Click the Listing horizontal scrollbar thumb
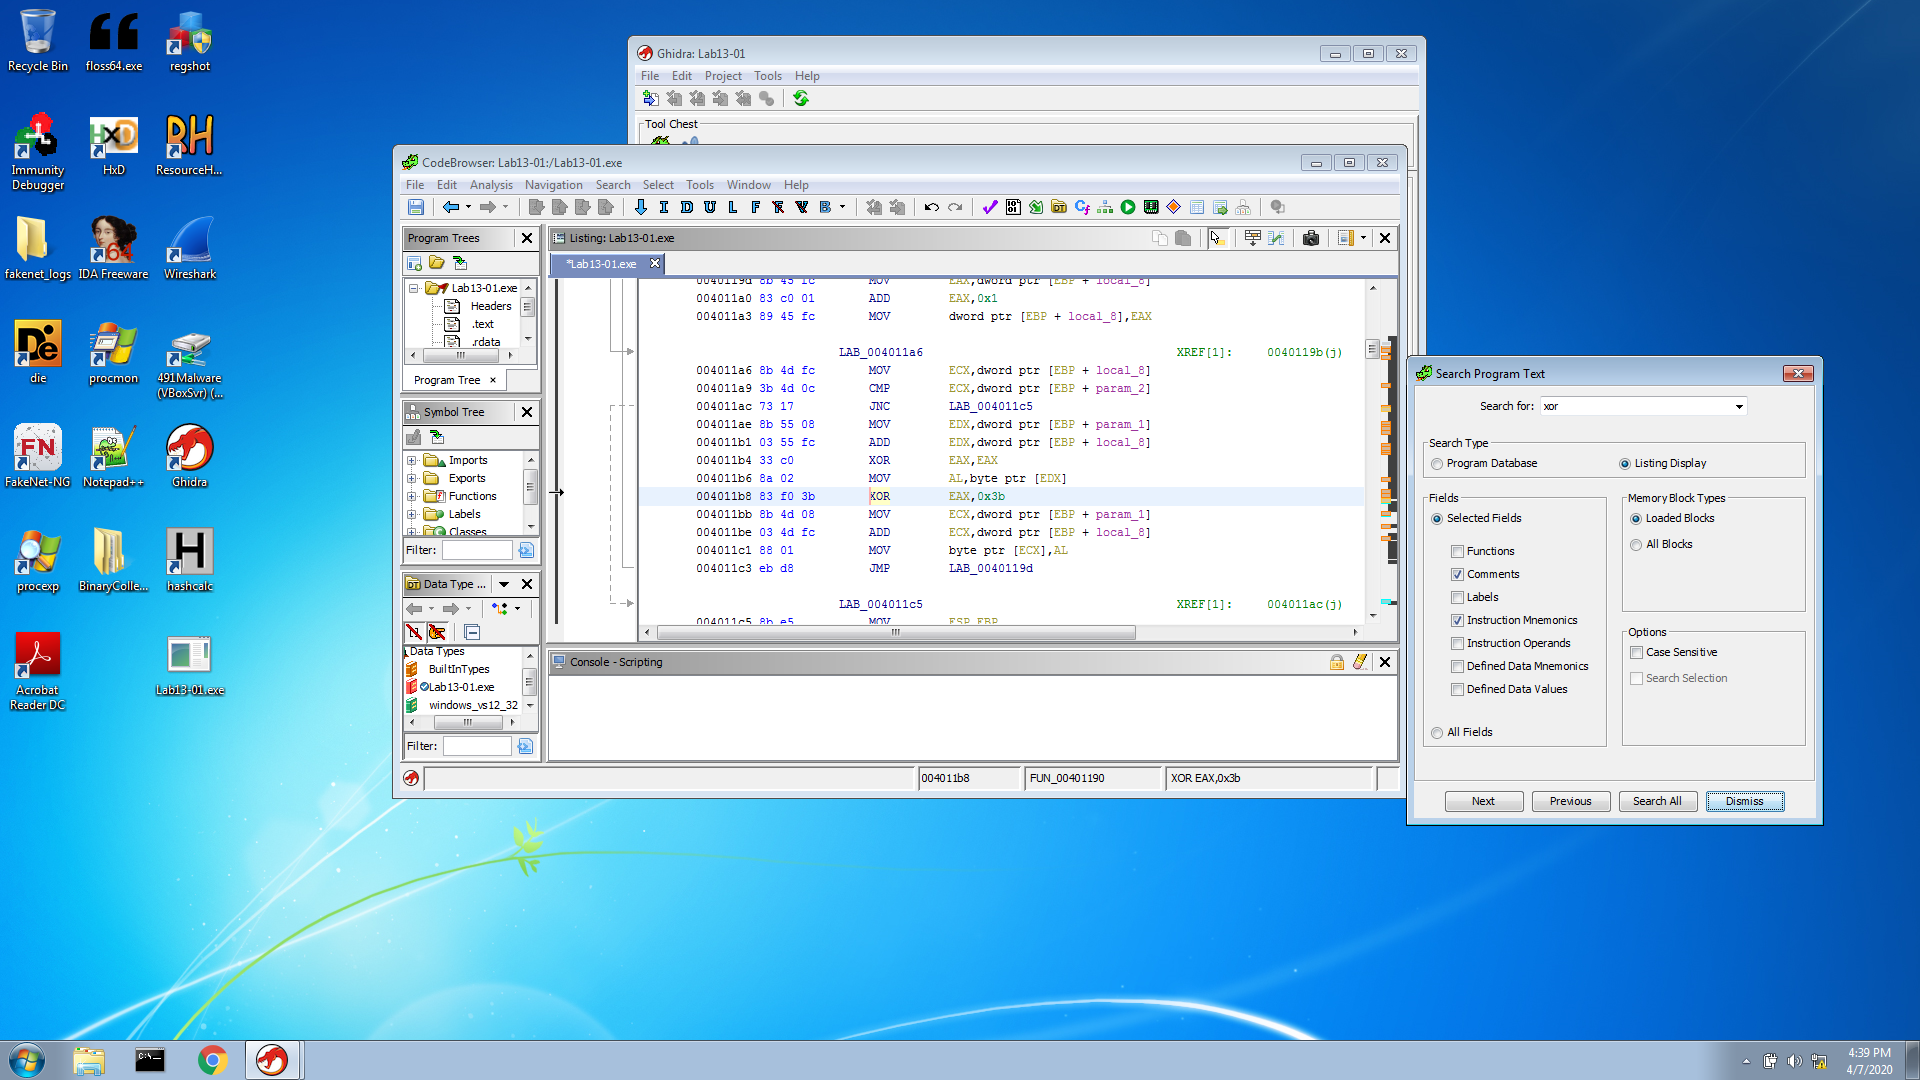Image resolution: width=1920 pixels, height=1080 pixels. pyautogui.click(x=896, y=632)
